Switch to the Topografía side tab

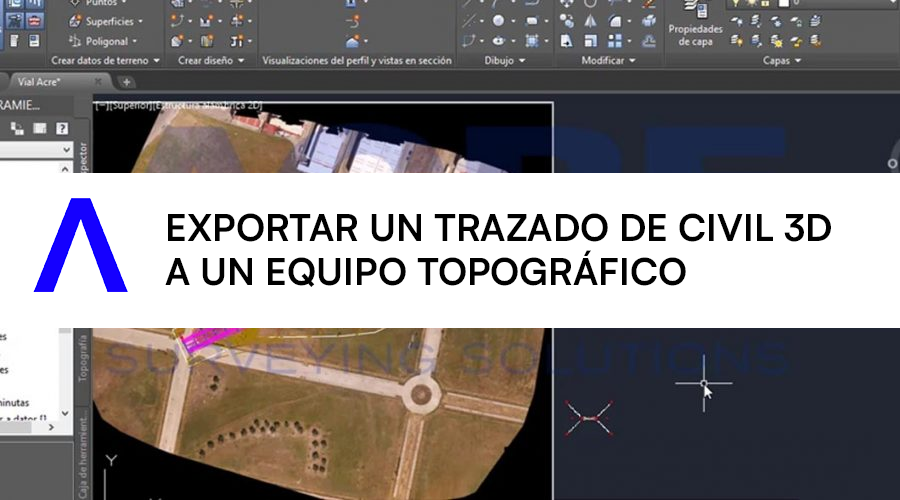coord(83,358)
